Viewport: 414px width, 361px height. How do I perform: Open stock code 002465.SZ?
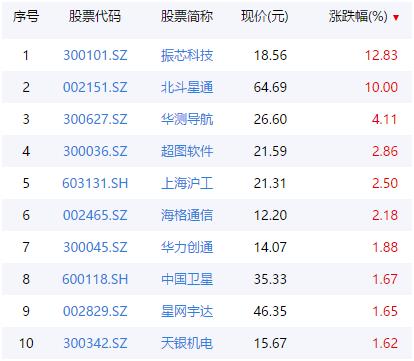click(x=95, y=215)
